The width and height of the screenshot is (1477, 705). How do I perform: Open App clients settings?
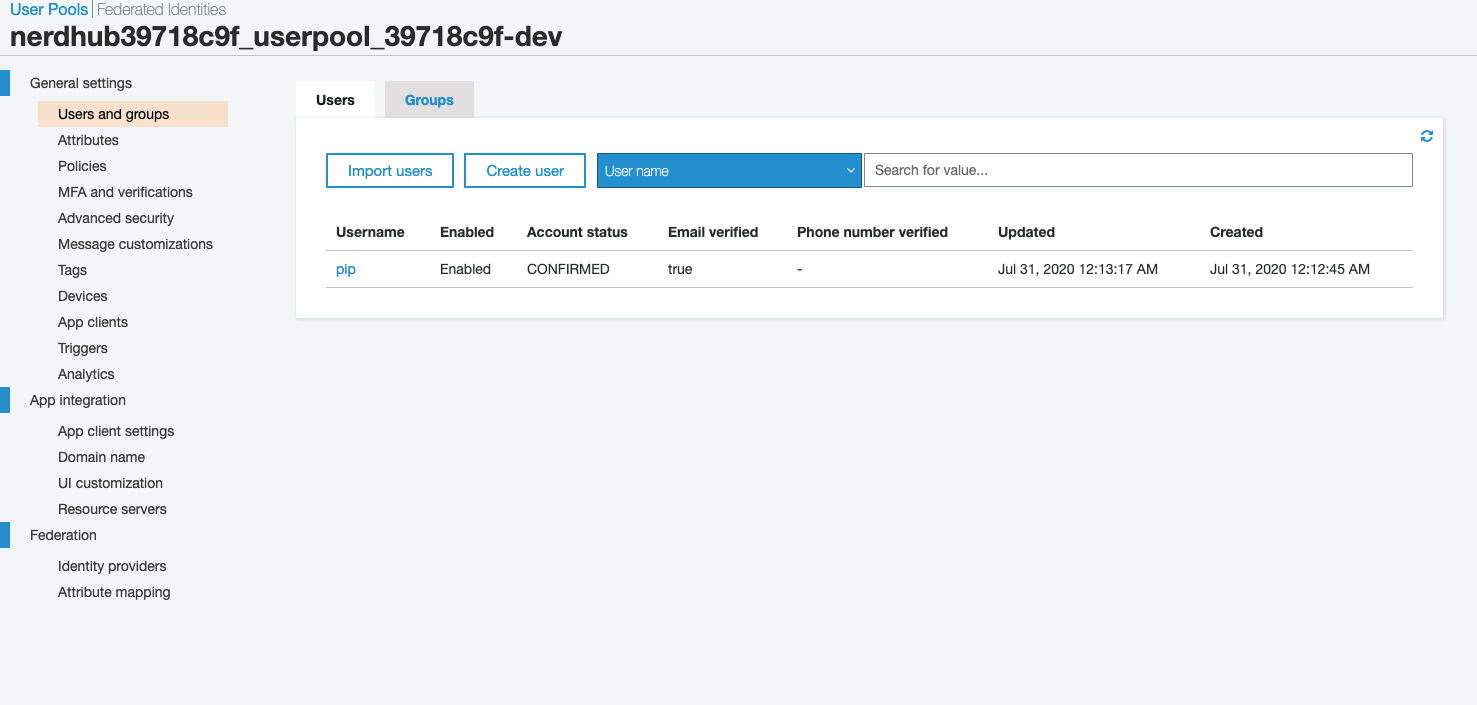(x=92, y=321)
